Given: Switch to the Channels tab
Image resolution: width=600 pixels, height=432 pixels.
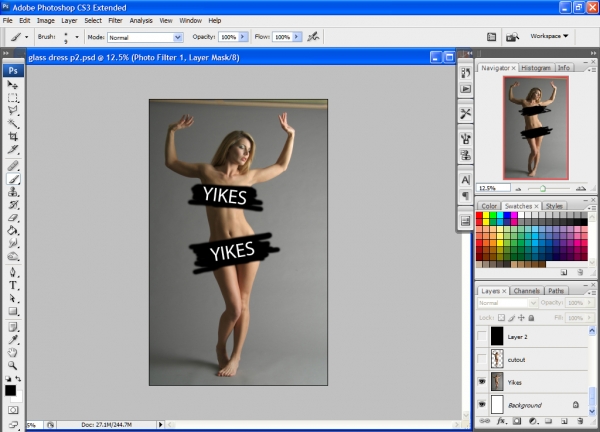Looking at the screenshot, I should tap(527, 291).
